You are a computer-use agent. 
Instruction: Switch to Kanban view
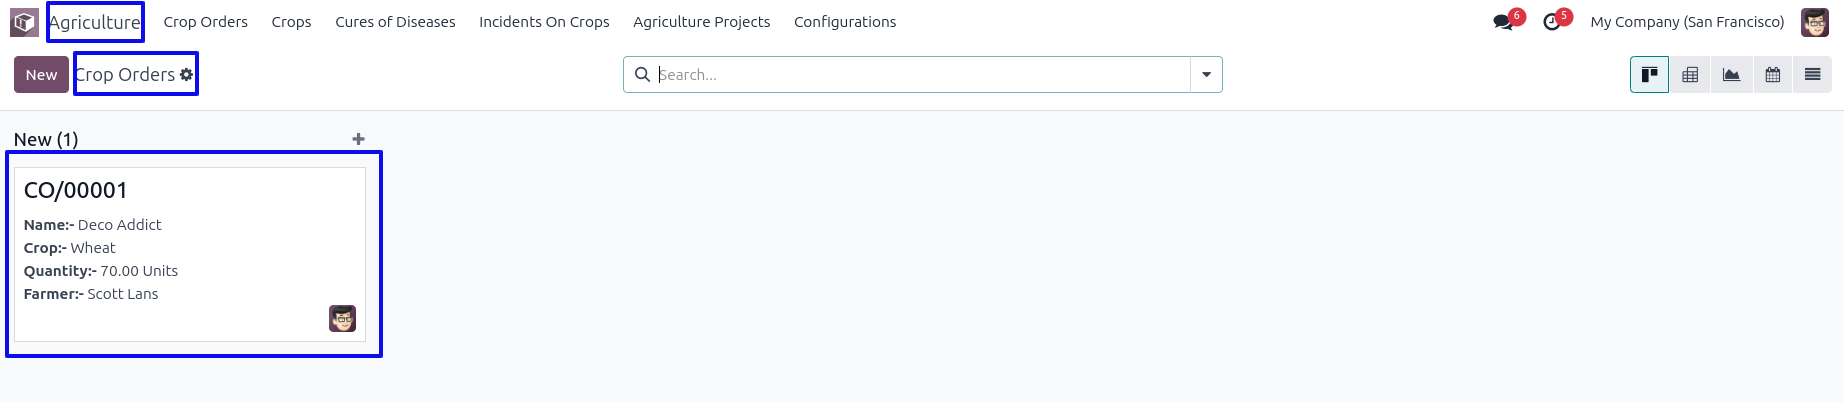click(1649, 75)
